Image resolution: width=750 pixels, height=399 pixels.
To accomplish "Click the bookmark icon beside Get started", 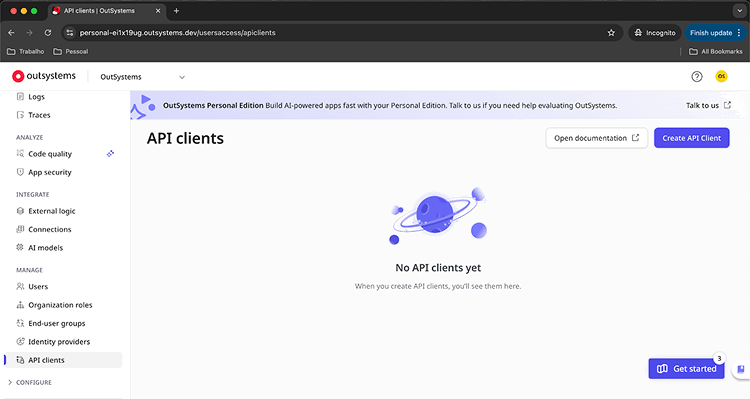I will click(740, 369).
